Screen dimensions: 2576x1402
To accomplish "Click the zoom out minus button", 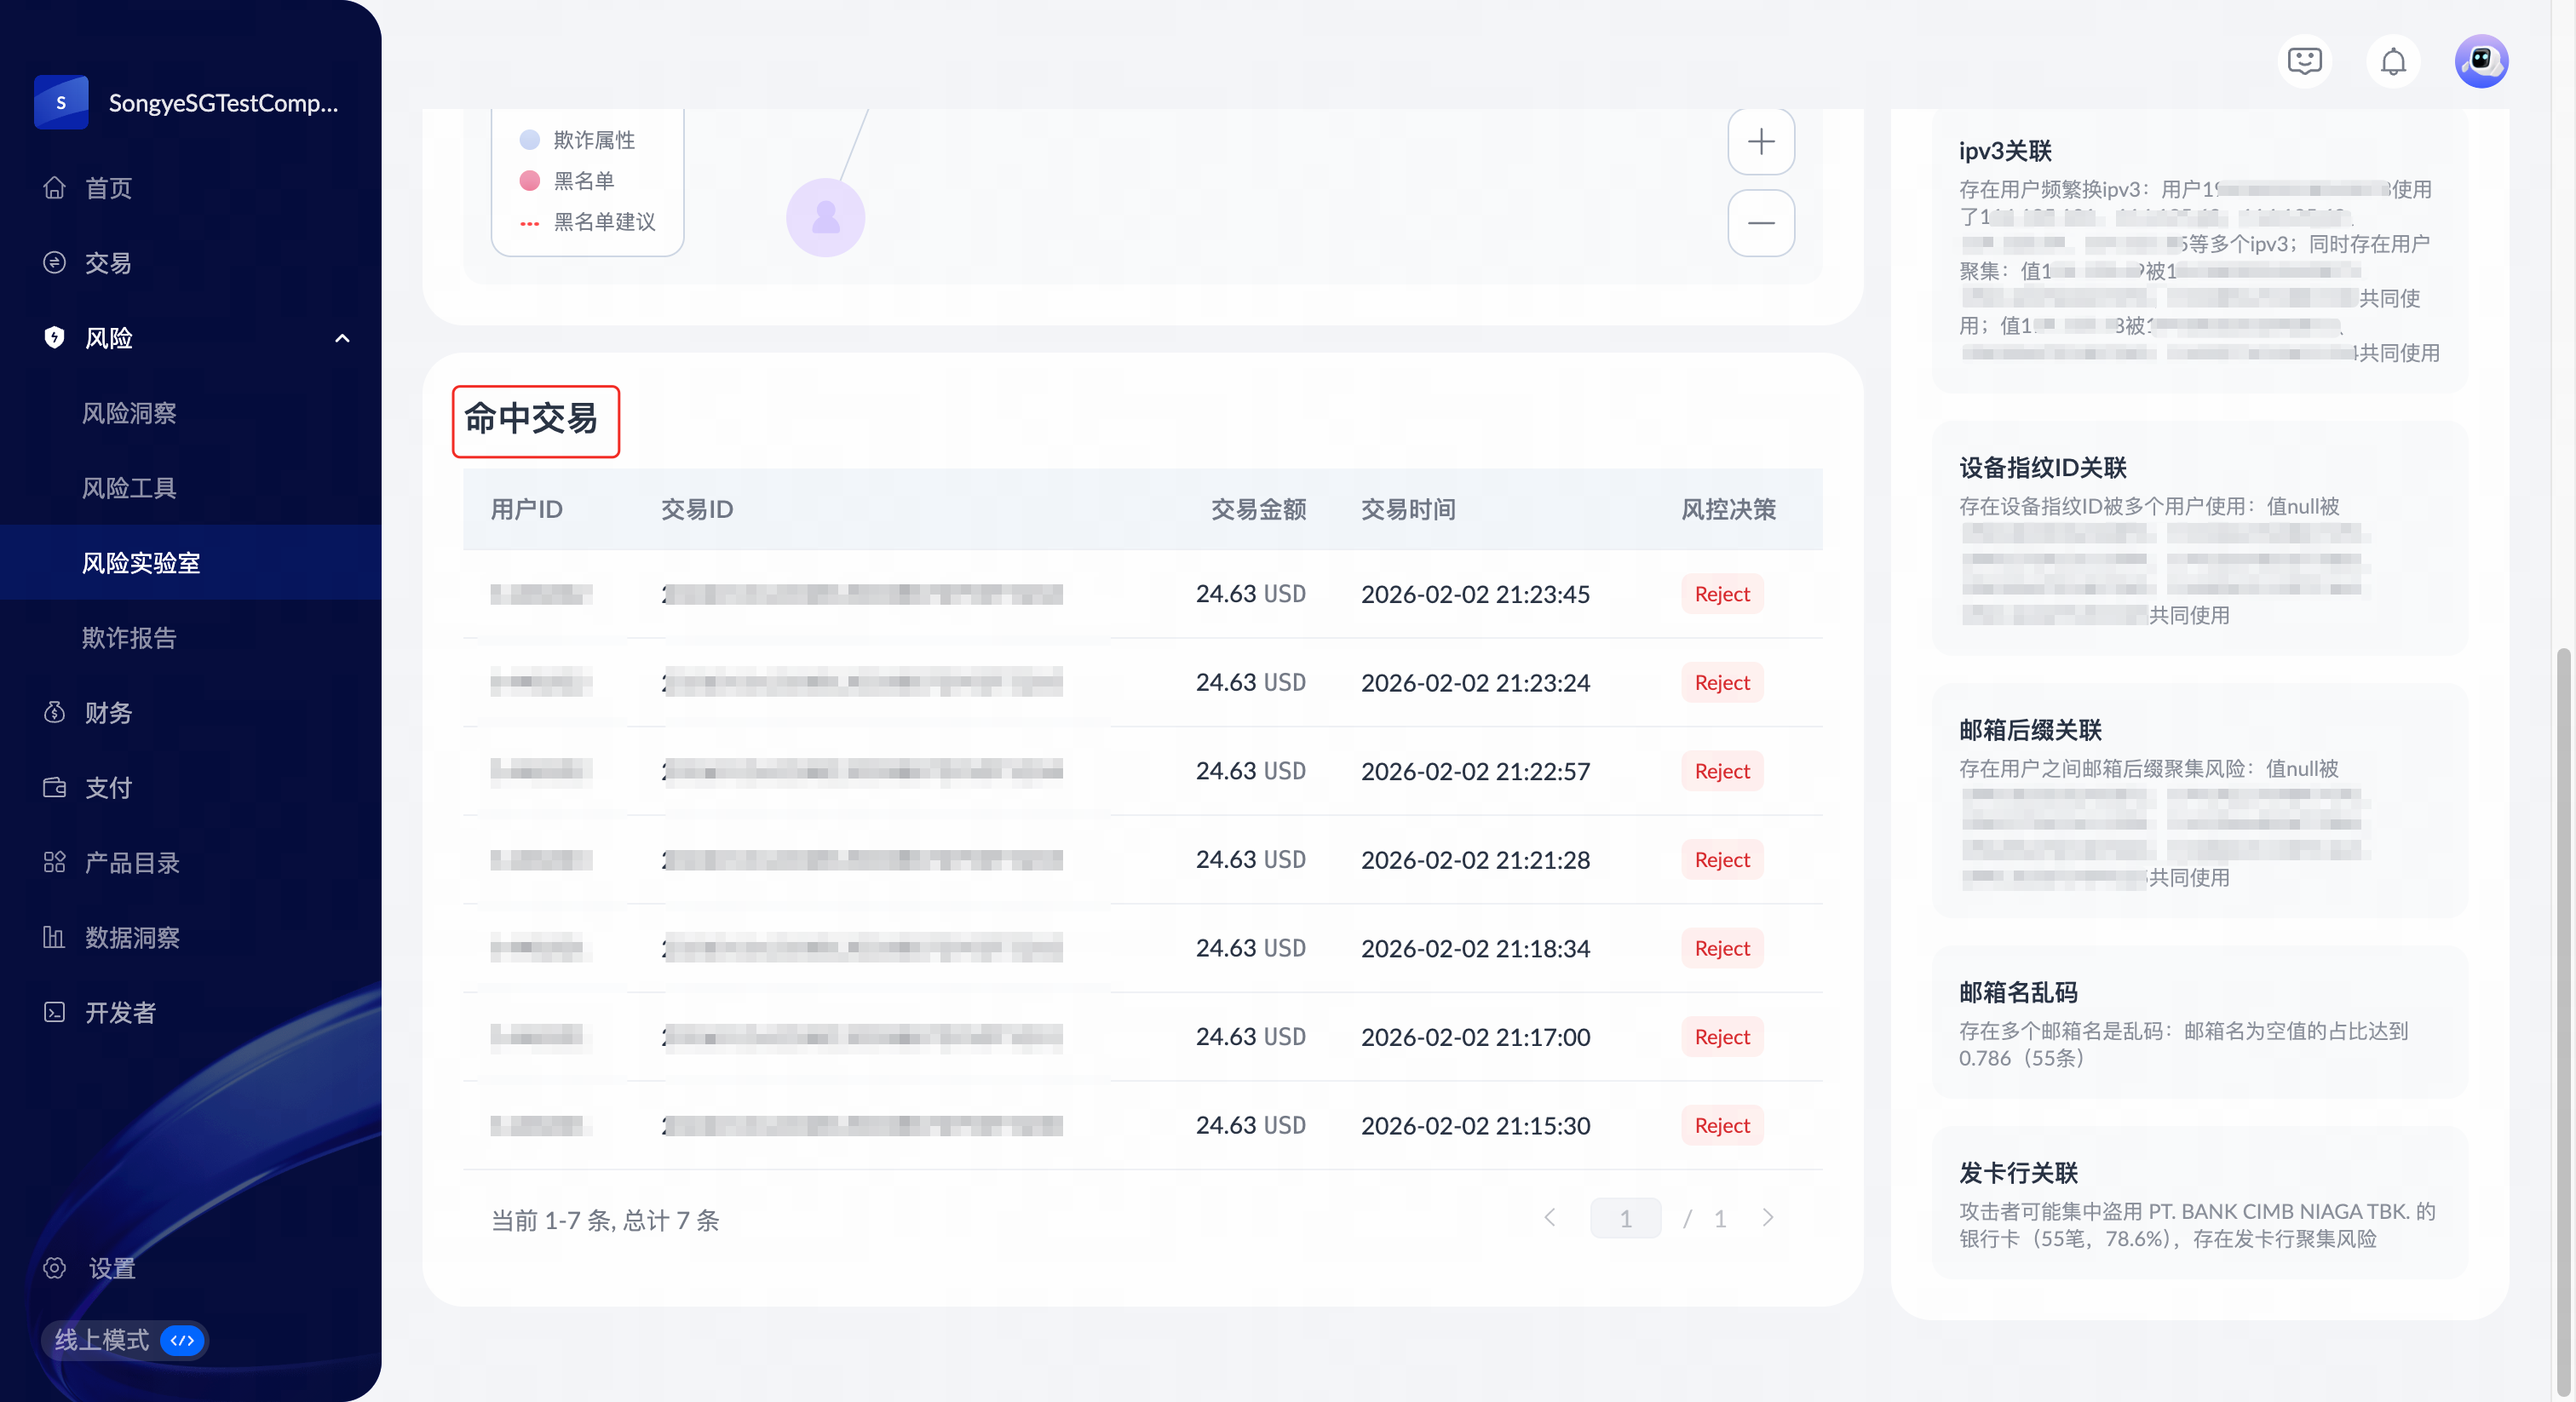I will (x=1760, y=223).
